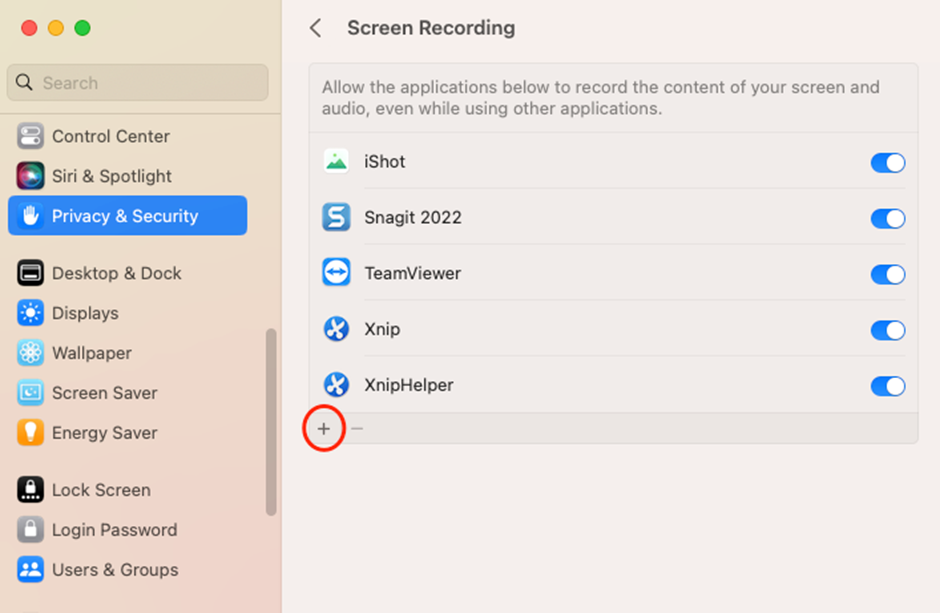Toggle TeamViewer screen recording permission
Viewport: 940px width, 613px height.
887,274
